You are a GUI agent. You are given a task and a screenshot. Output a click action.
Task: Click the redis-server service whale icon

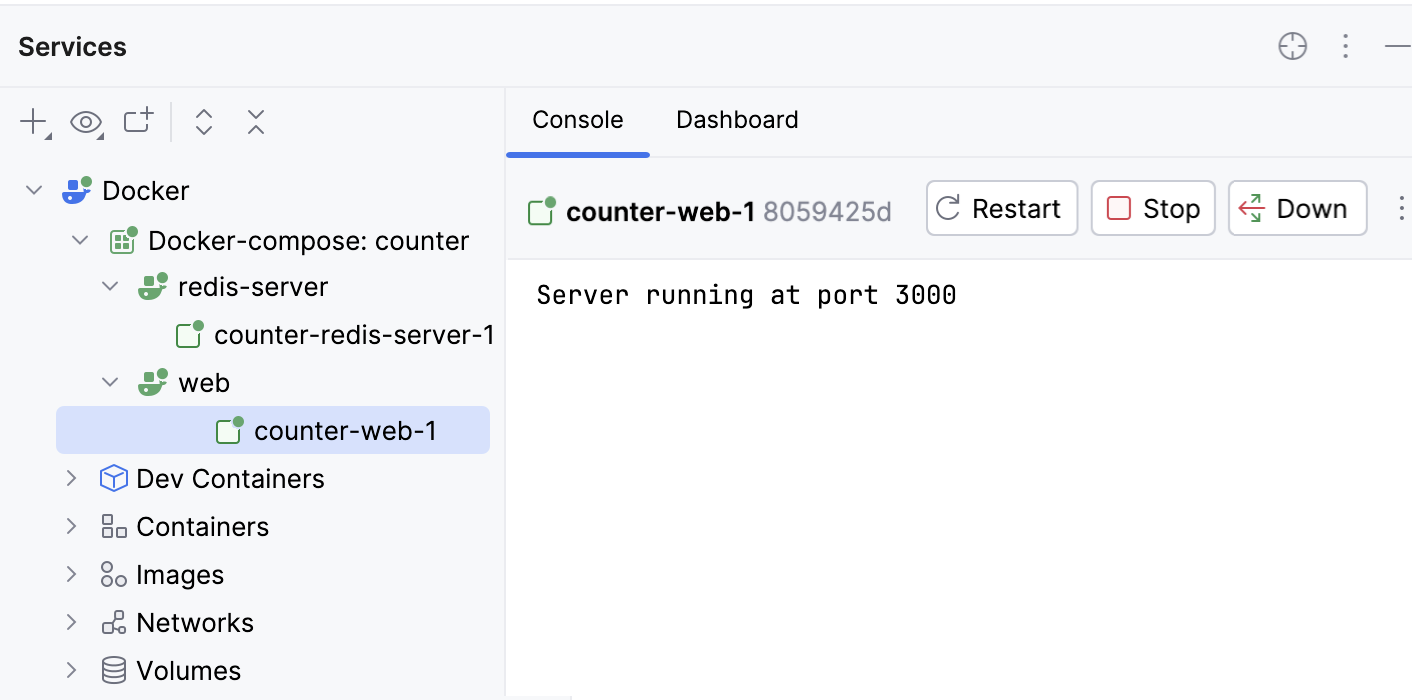coord(152,287)
